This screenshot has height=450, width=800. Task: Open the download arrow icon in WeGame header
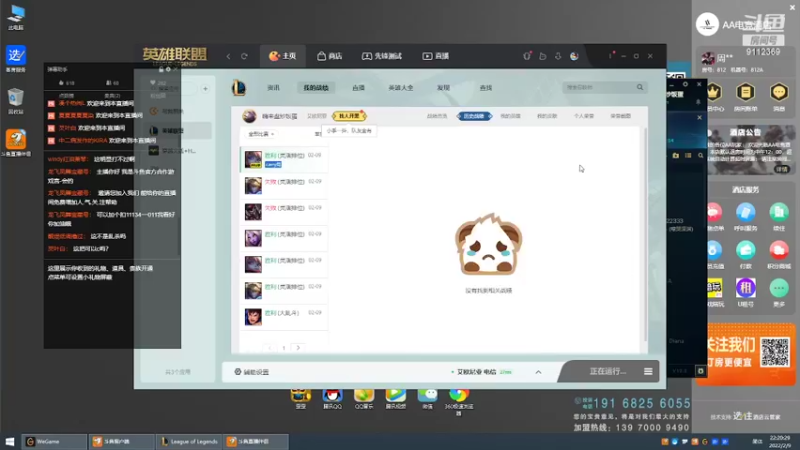[x=558, y=56]
